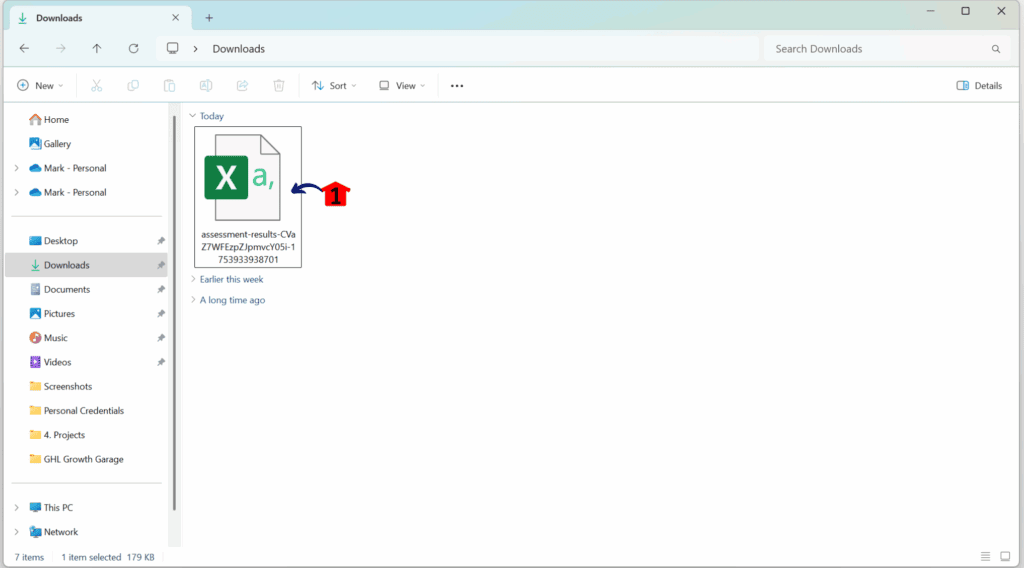Expand the Network tree node
This screenshot has width=1024, height=568.
[16, 531]
